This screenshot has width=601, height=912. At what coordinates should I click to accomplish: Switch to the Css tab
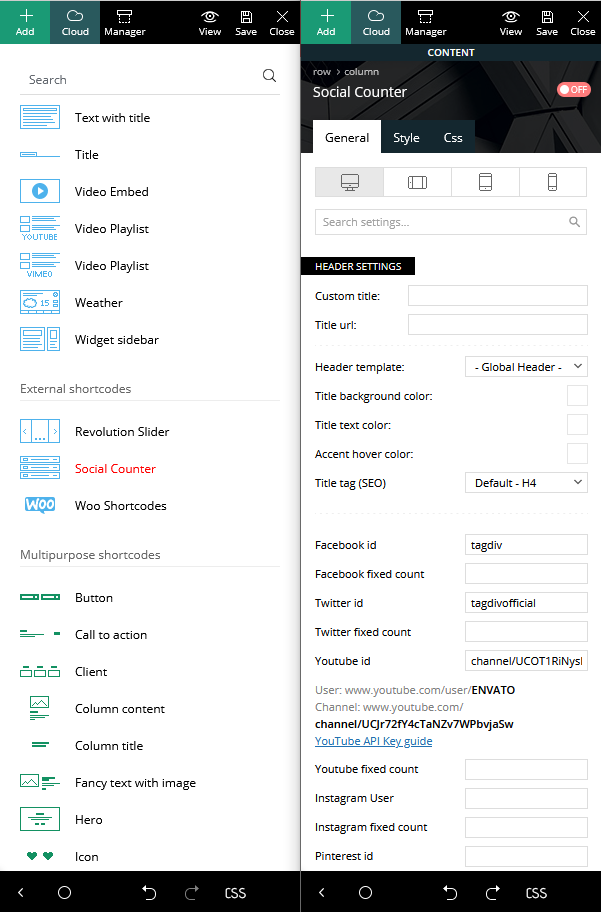[453, 137]
